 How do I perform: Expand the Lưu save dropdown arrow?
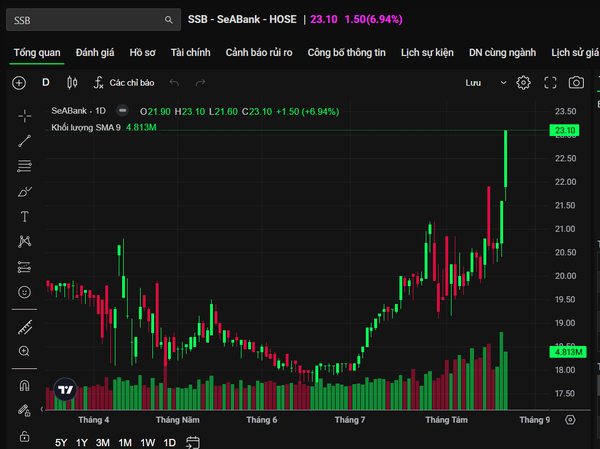pyautogui.click(x=504, y=83)
